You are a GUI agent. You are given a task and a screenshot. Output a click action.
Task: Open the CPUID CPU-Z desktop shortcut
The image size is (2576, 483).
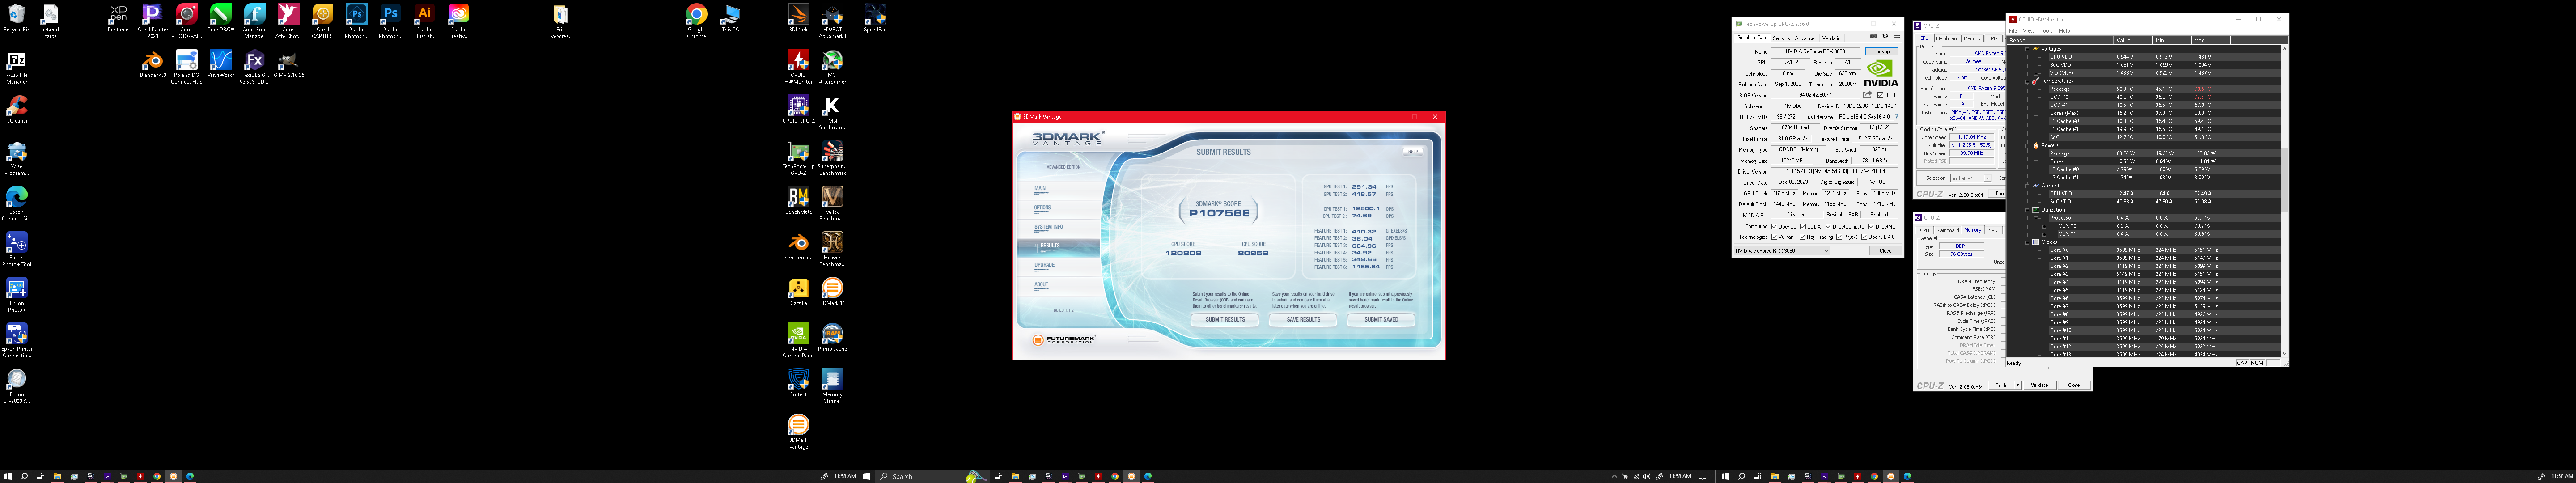[798, 110]
